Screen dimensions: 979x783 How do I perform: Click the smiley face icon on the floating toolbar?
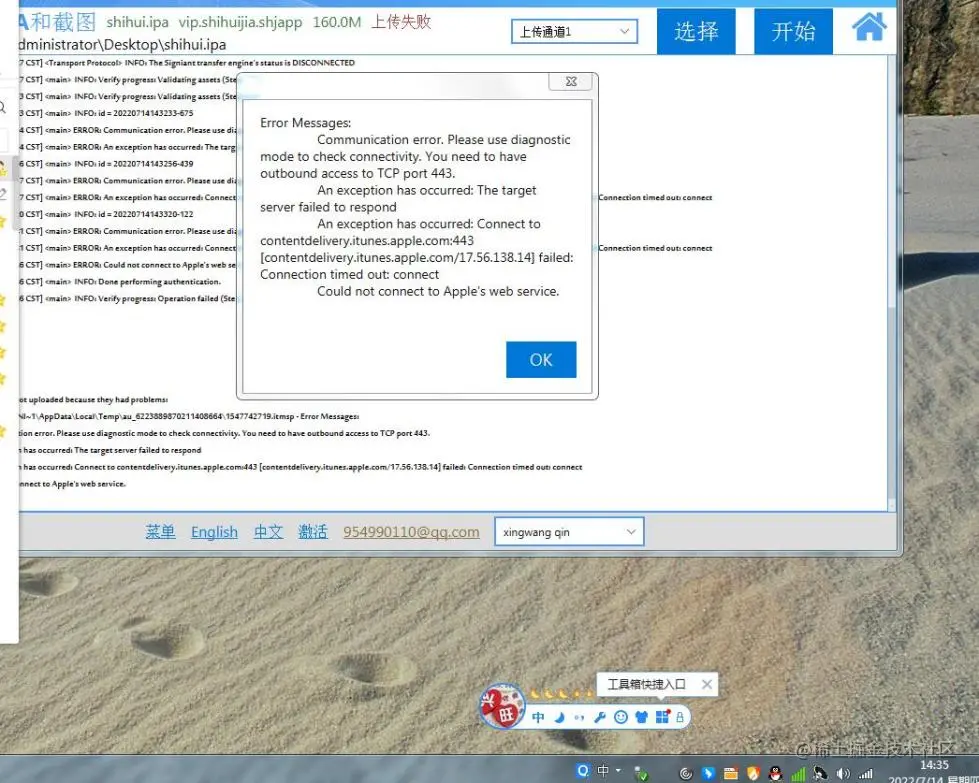(621, 717)
